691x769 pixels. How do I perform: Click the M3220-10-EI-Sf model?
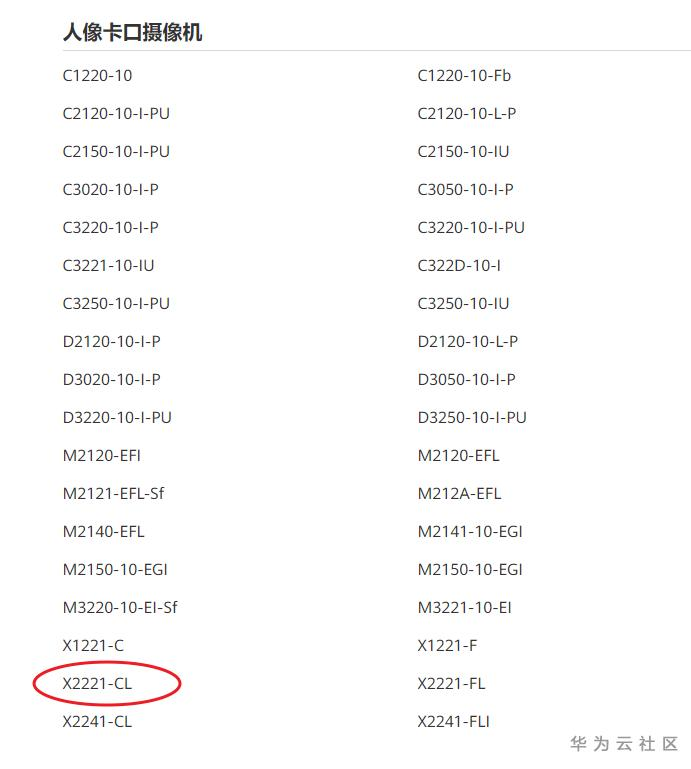(120, 608)
